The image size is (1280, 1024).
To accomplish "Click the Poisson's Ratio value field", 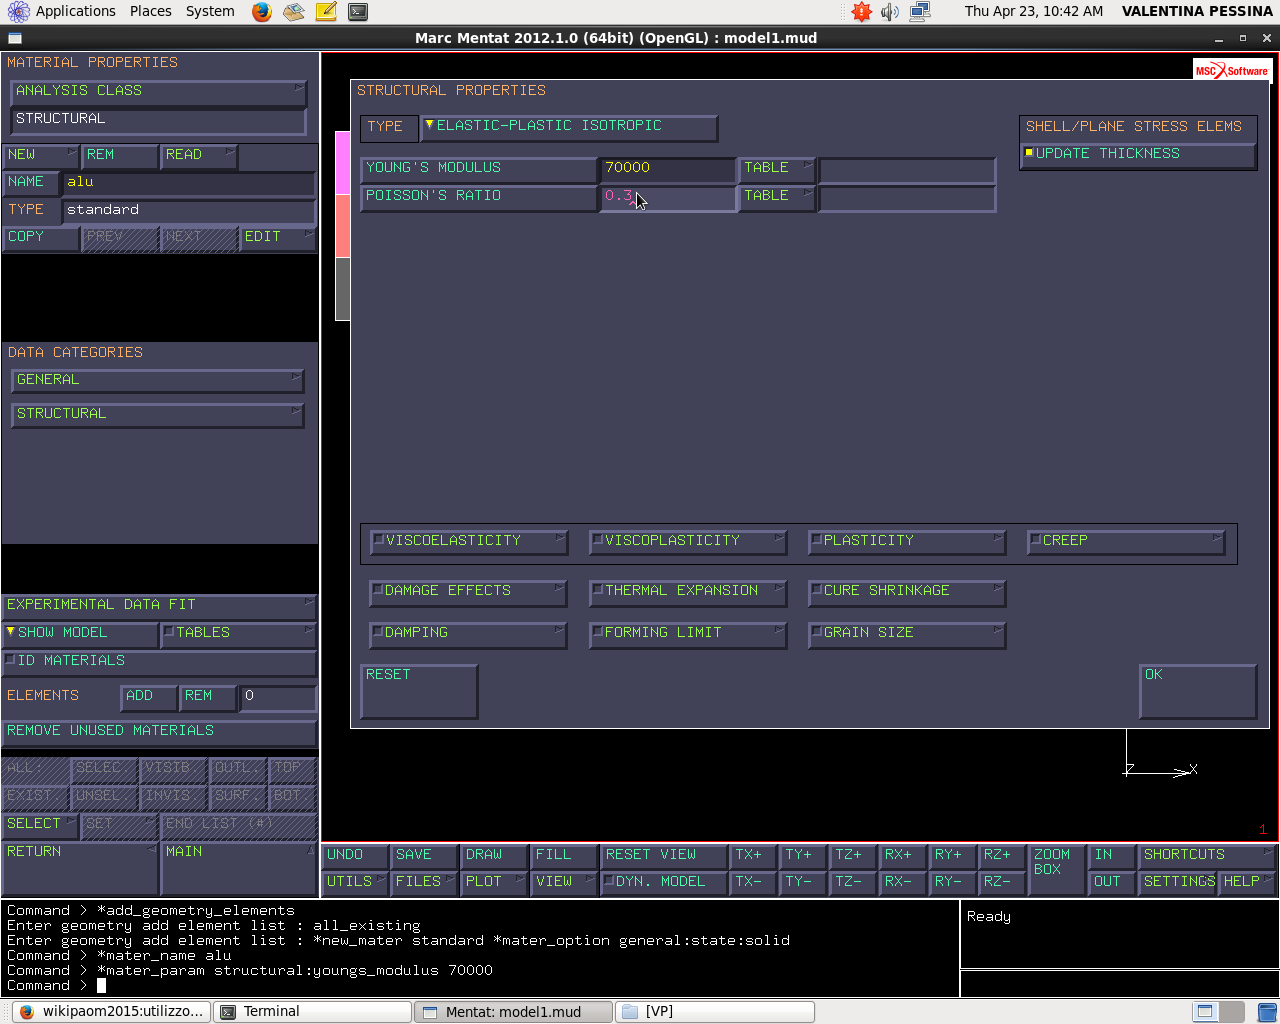I will (x=667, y=197).
